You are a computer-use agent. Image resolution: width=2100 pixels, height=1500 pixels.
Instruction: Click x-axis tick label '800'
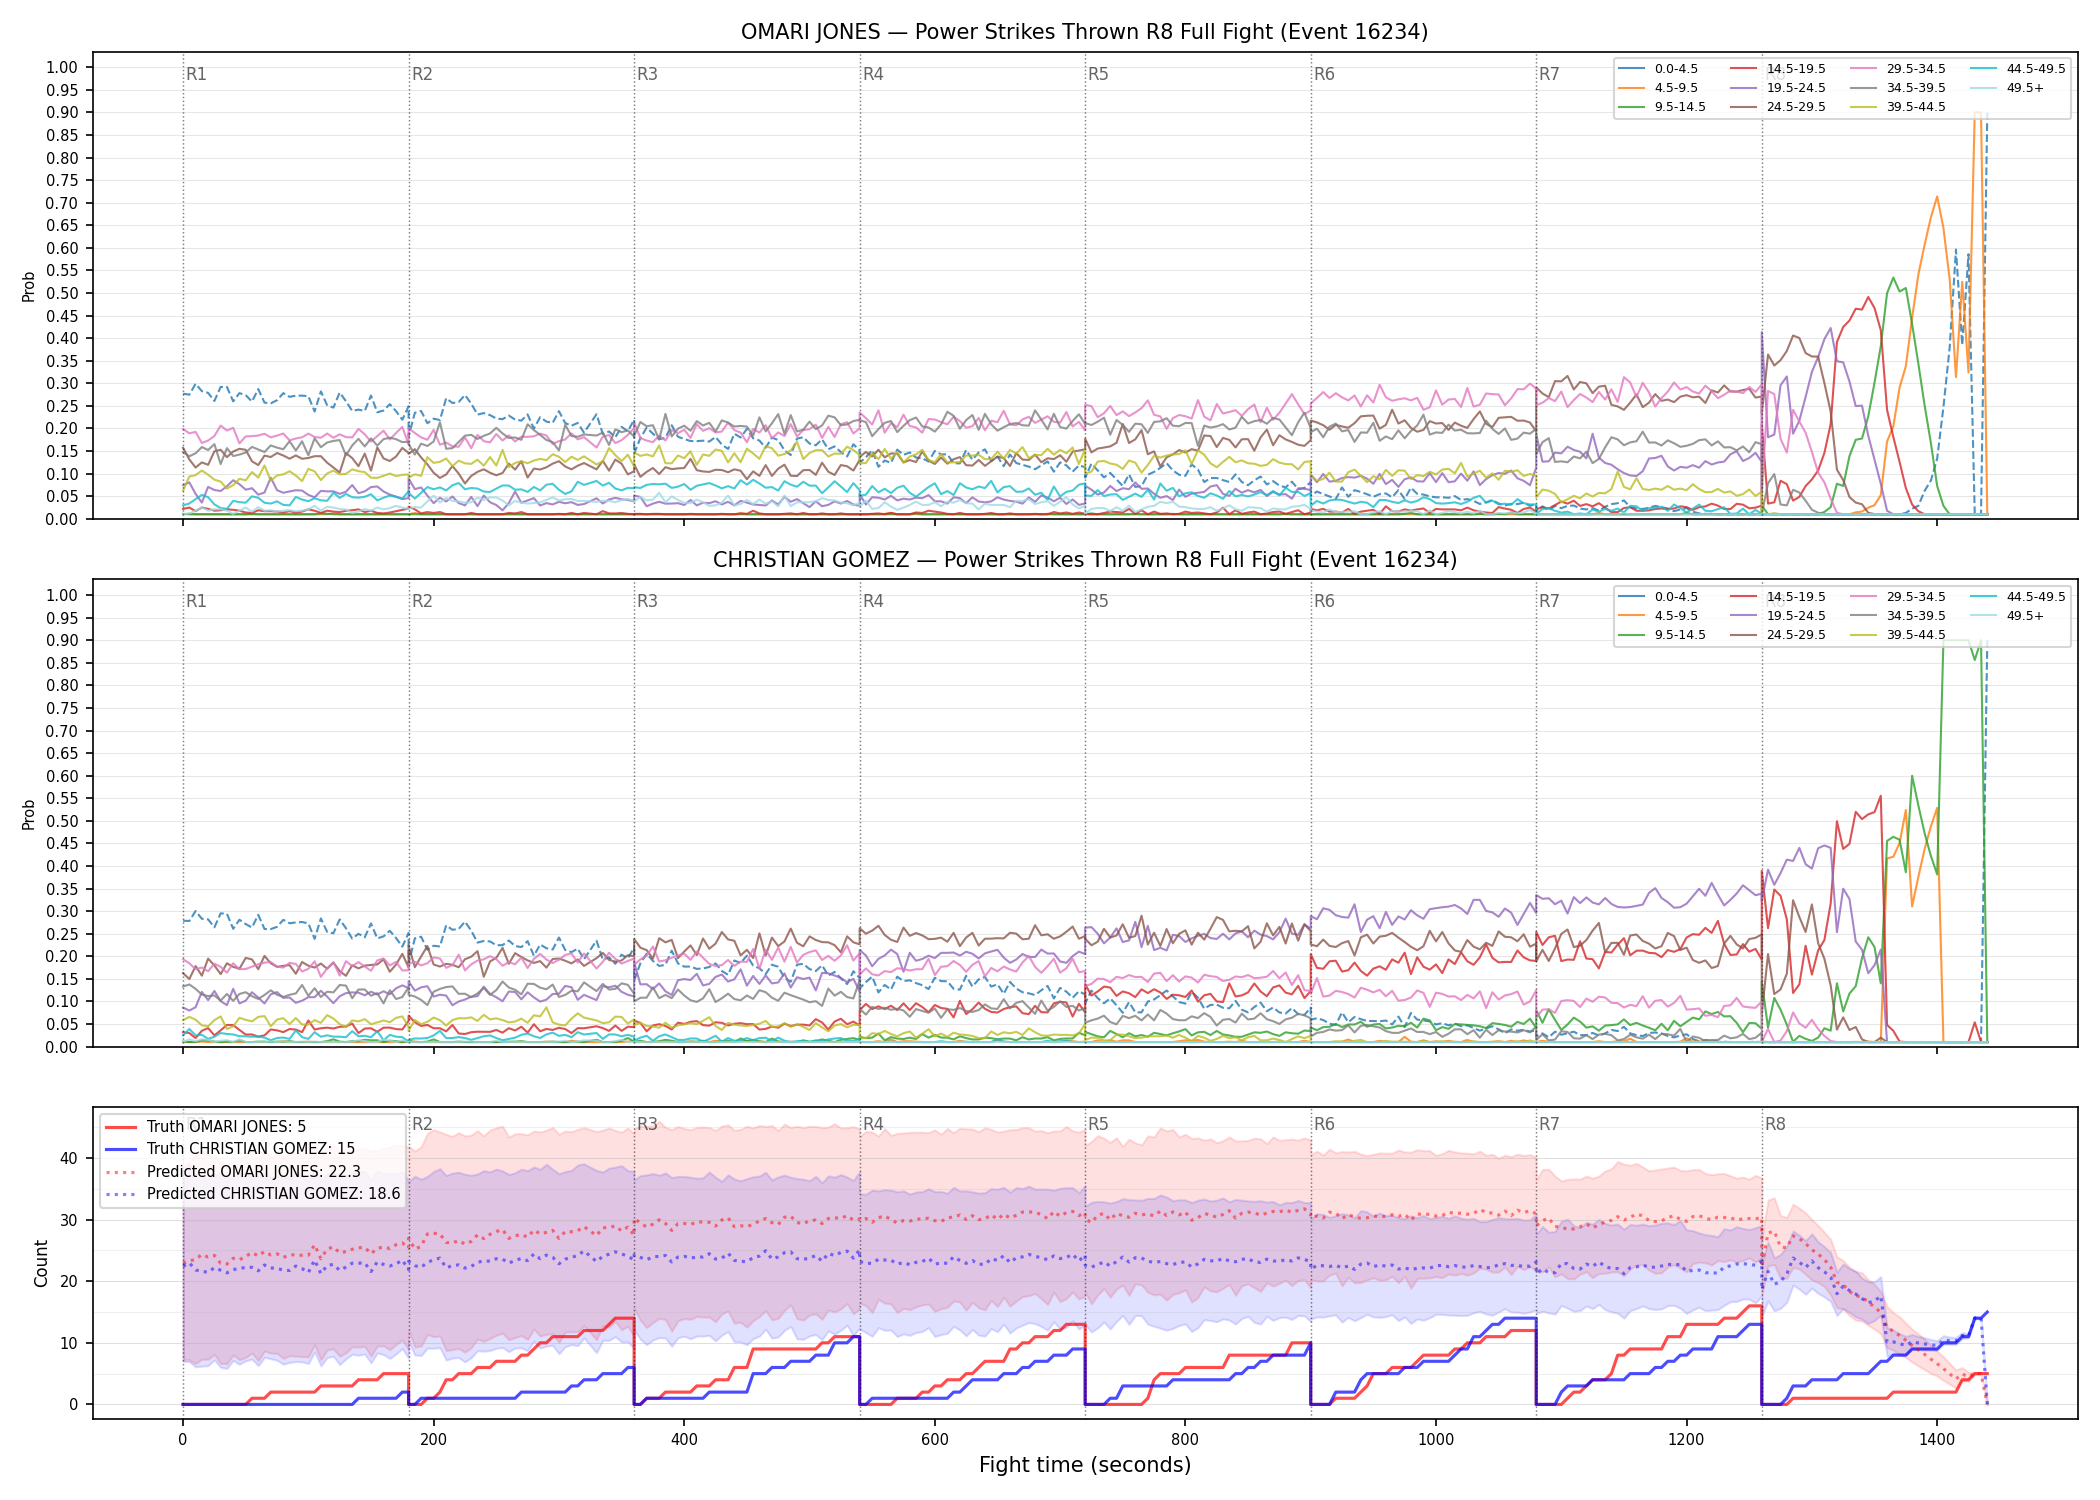click(x=1185, y=1440)
